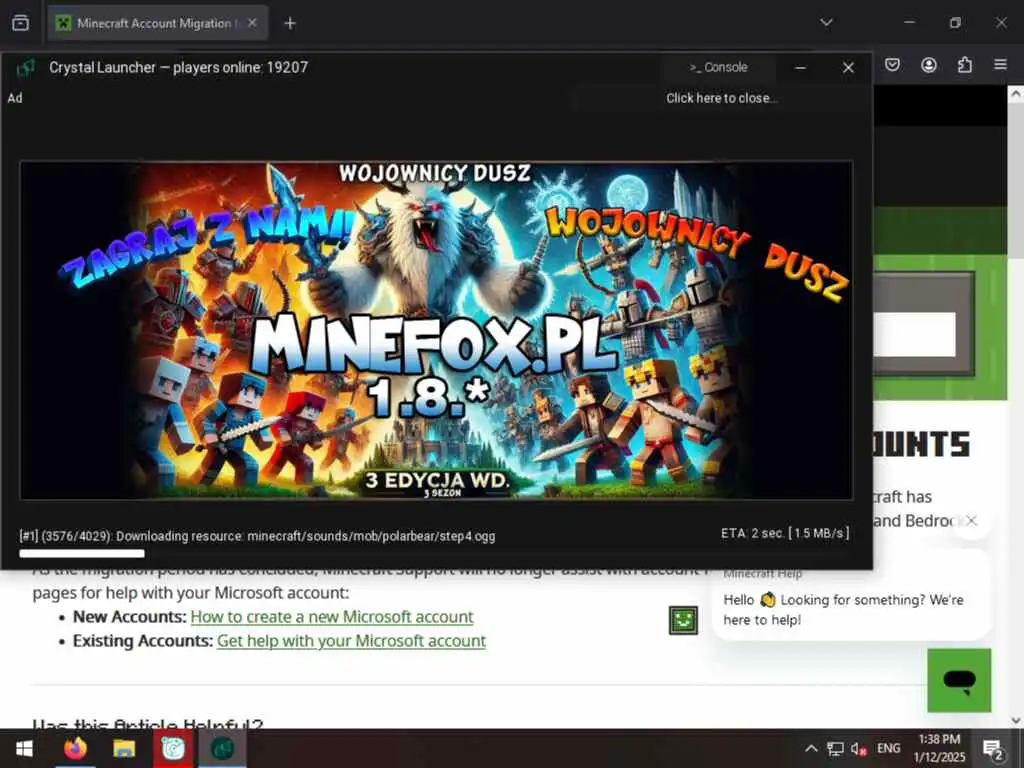Click the ETA 2 sec download speed text
Viewport: 1024px width, 768px height.
click(x=785, y=533)
